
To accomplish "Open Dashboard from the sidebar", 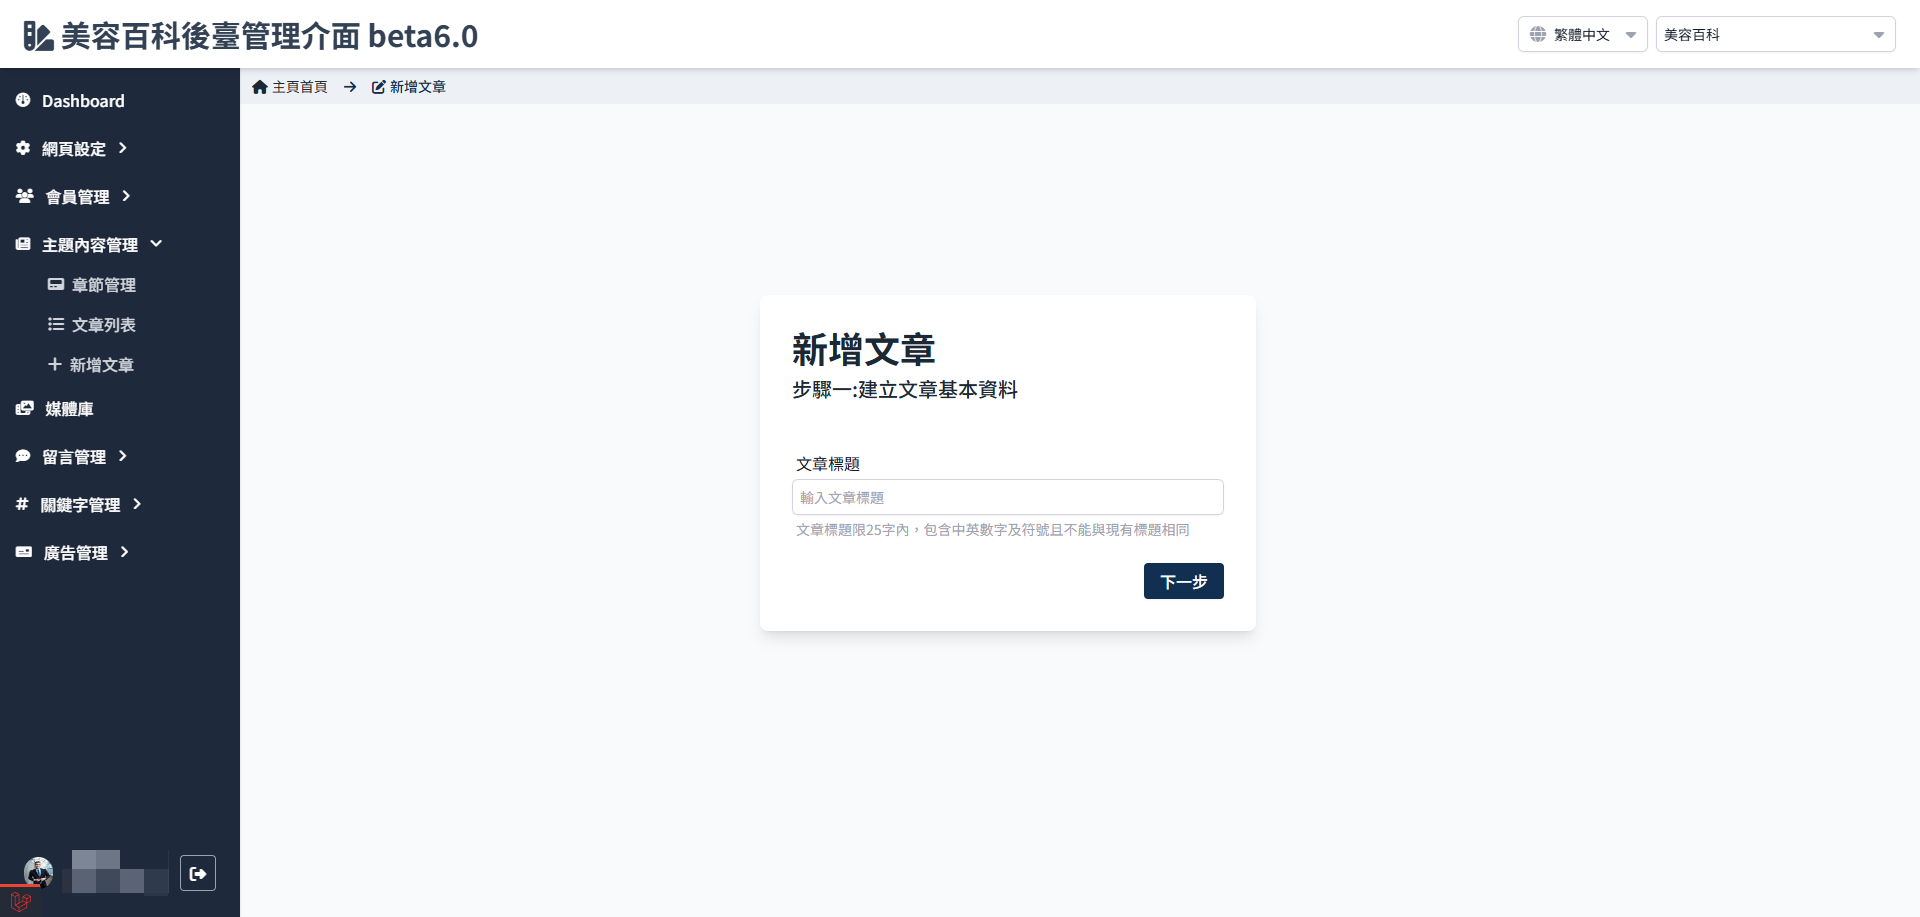I will (x=83, y=101).
